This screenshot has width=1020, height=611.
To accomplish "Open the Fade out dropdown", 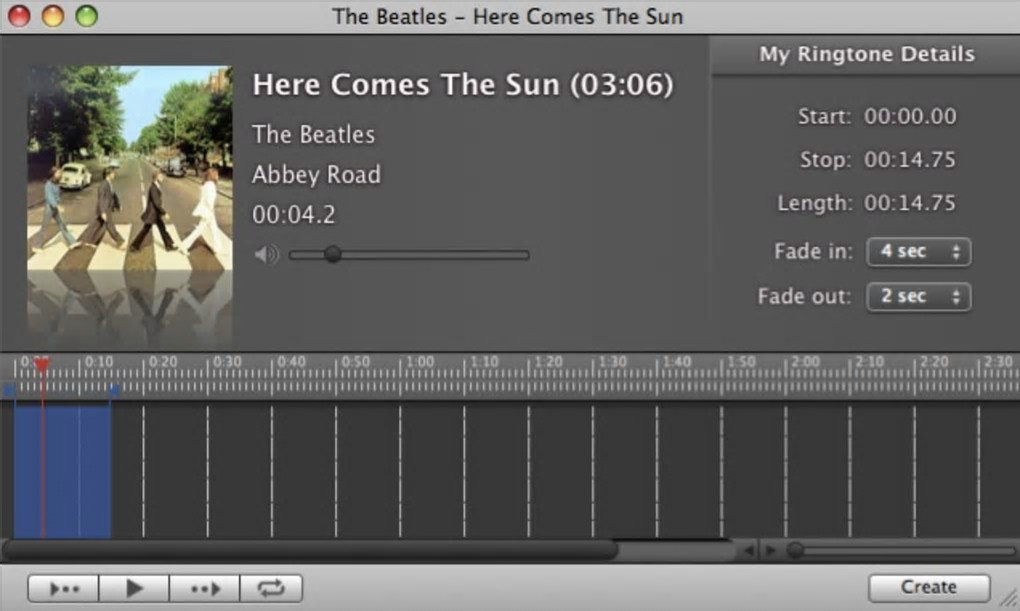I will [x=918, y=296].
